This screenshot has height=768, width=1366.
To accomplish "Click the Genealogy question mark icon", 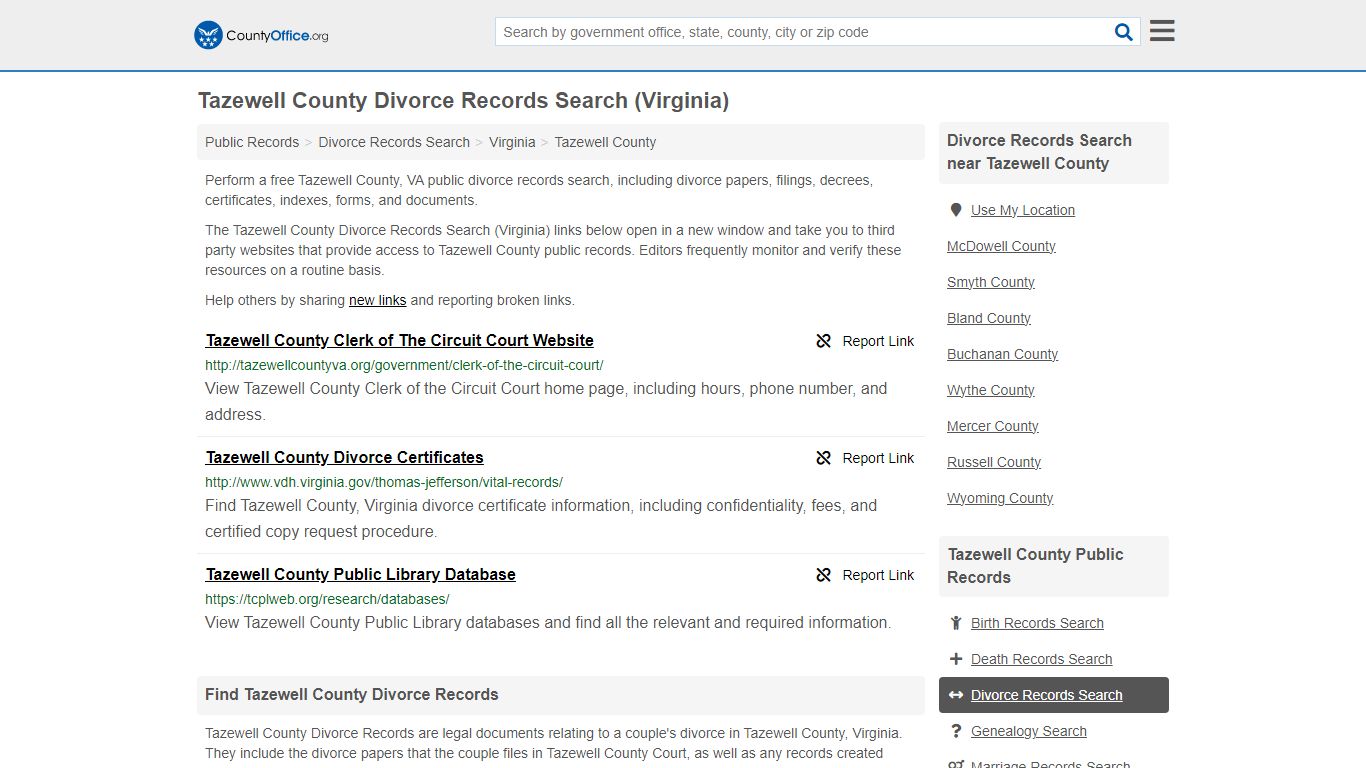I will (956, 731).
